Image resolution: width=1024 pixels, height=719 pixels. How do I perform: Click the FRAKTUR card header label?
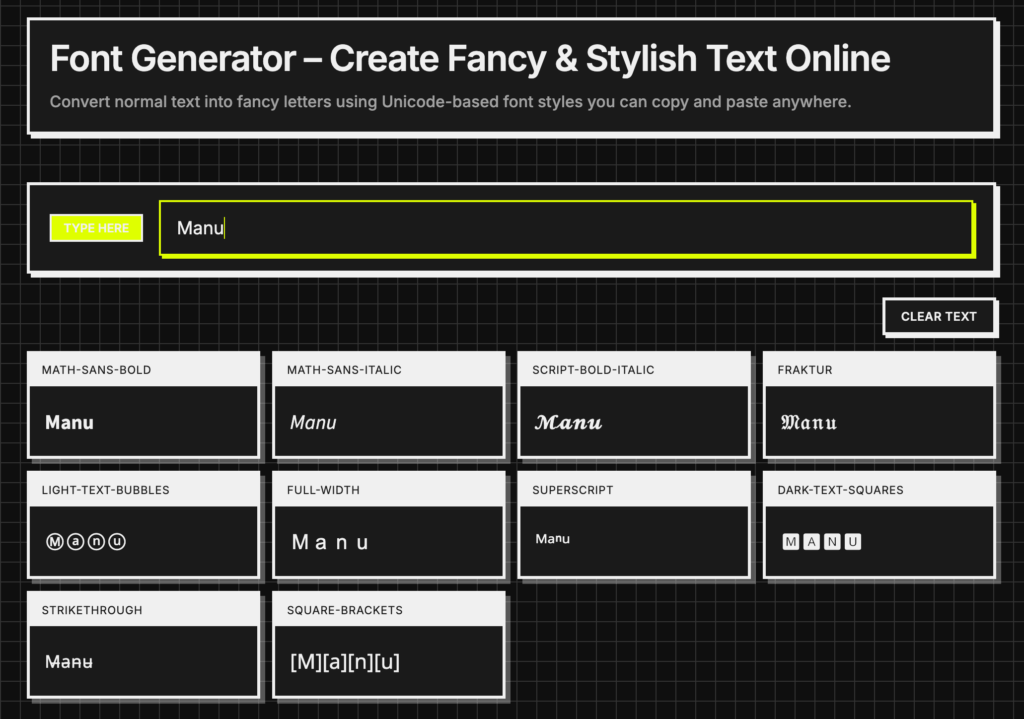click(x=804, y=370)
